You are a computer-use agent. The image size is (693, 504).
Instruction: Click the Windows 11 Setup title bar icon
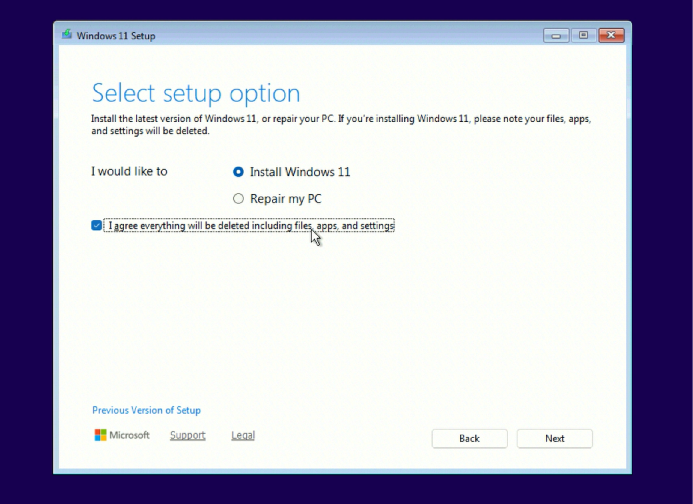[67, 34]
